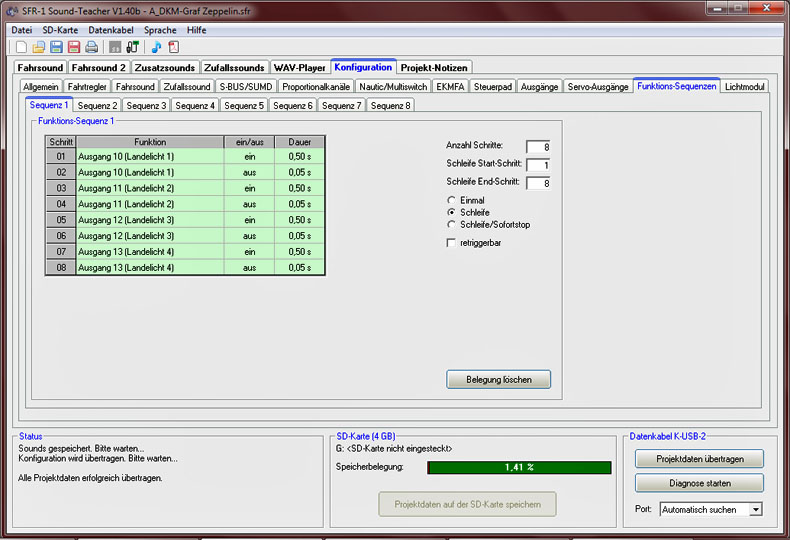Enable the retriggerbar checkbox

point(451,243)
